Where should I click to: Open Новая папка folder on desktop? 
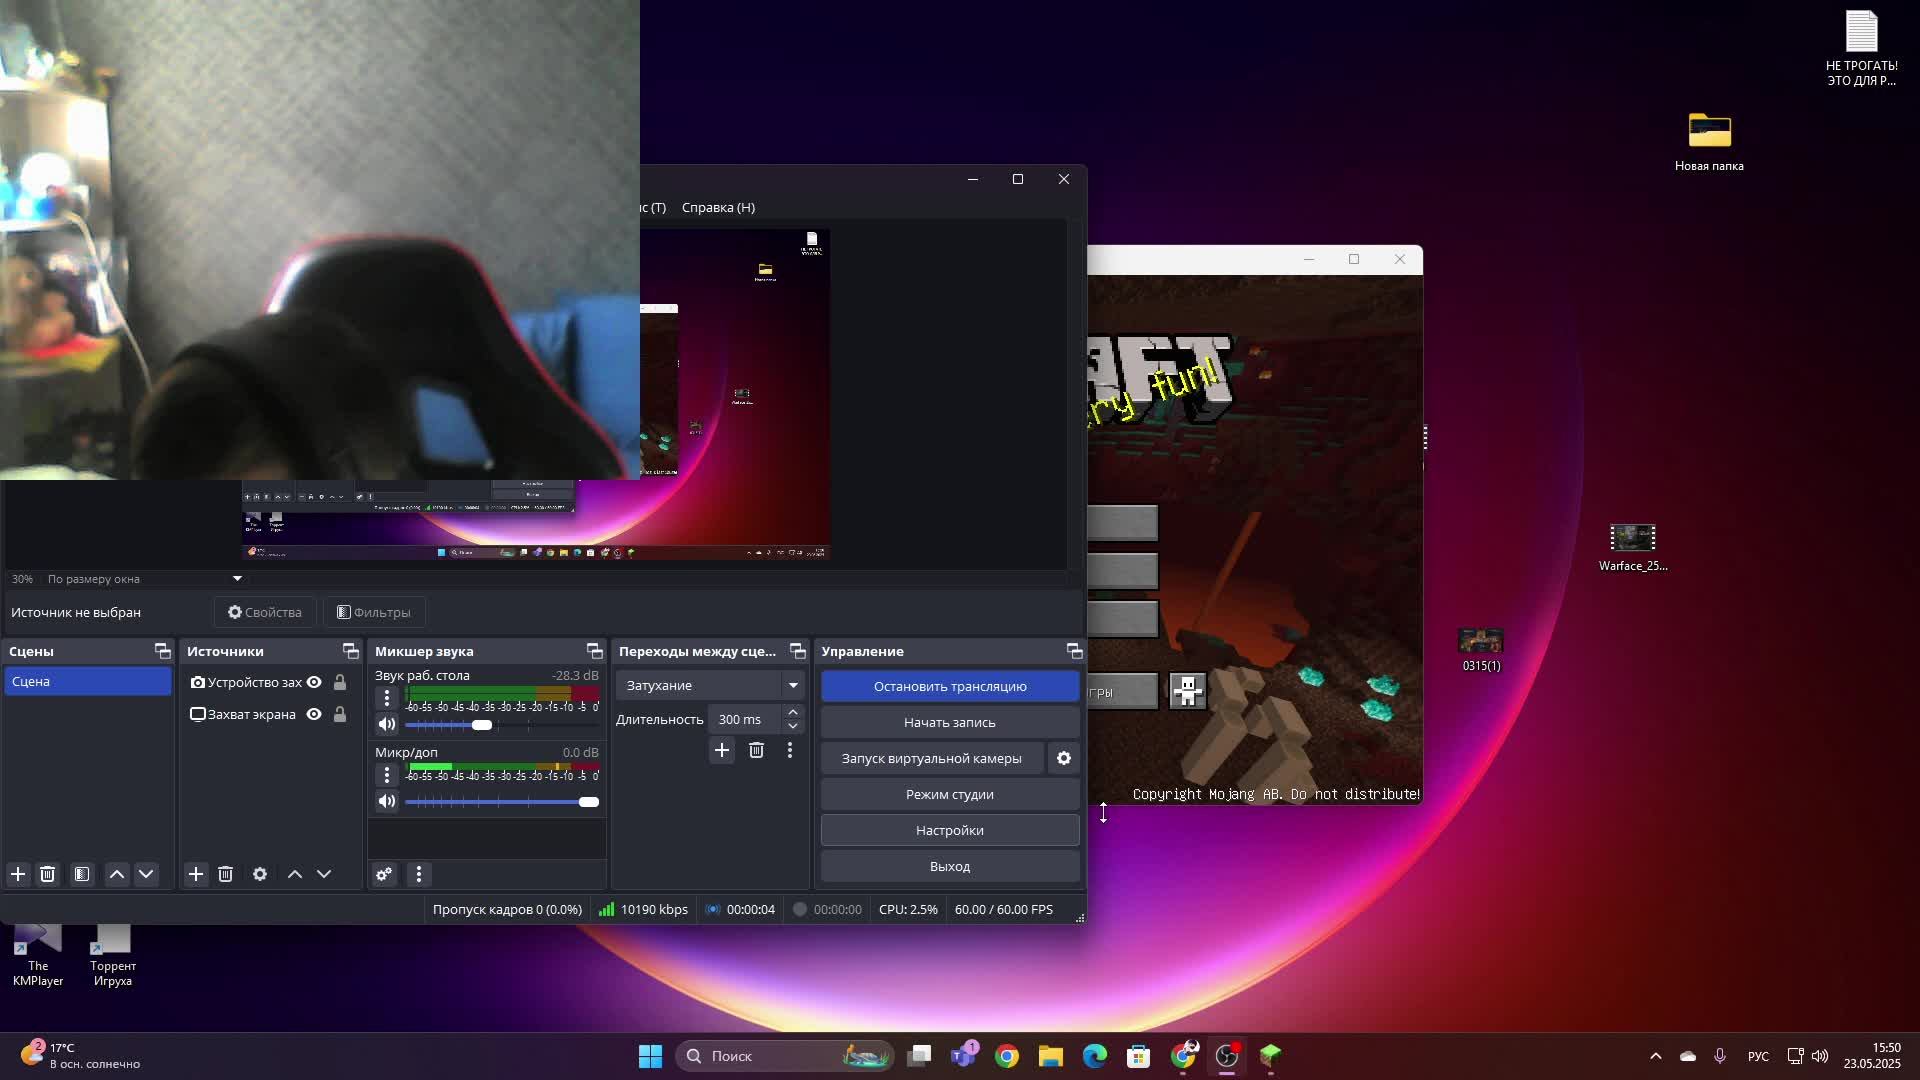point(1709,141)
